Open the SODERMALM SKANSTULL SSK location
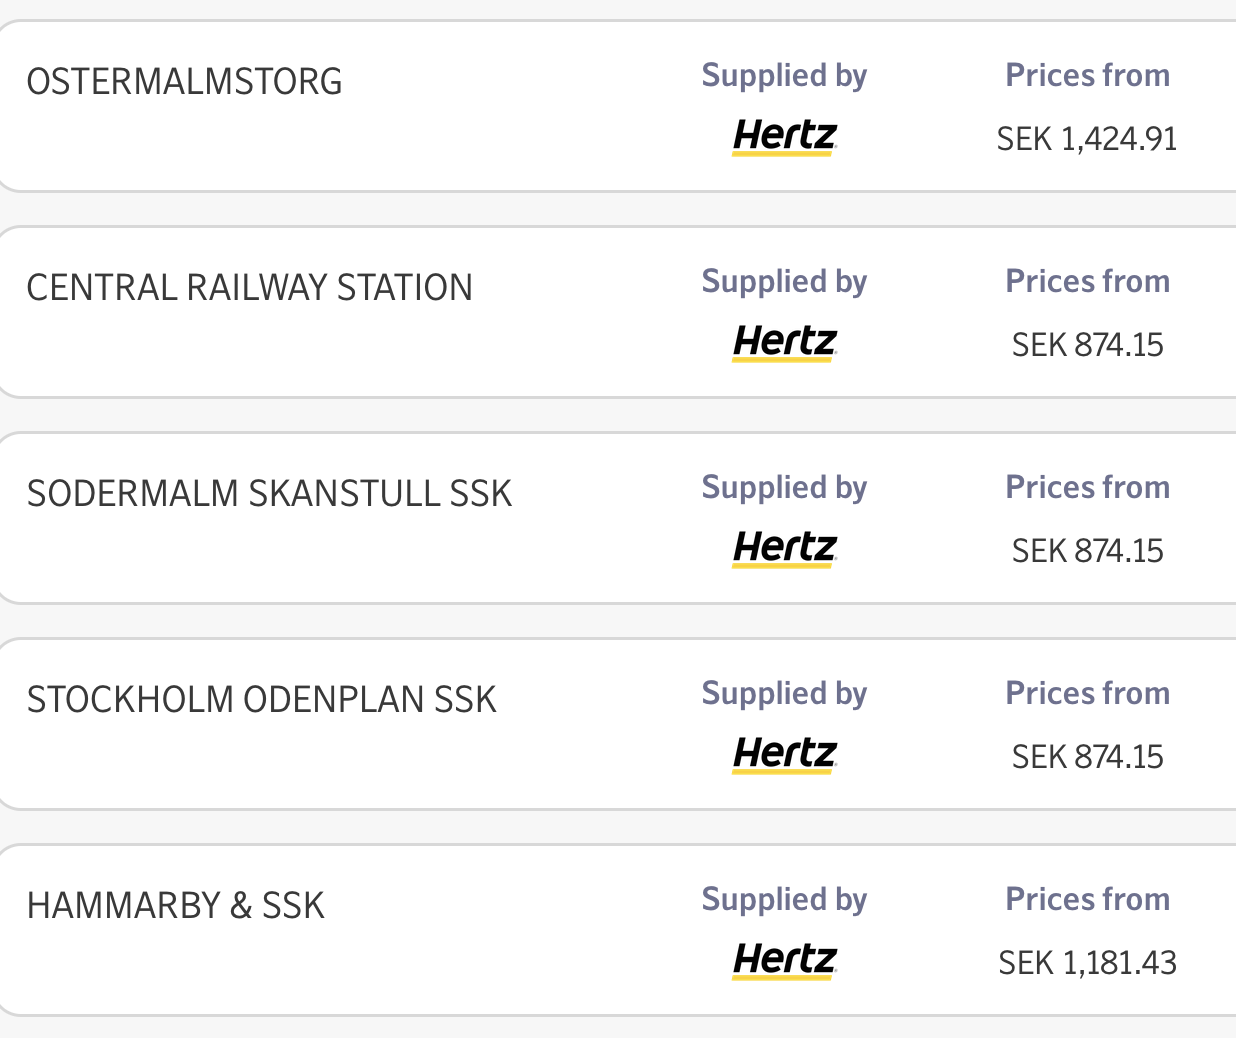 tap(269, 493)
